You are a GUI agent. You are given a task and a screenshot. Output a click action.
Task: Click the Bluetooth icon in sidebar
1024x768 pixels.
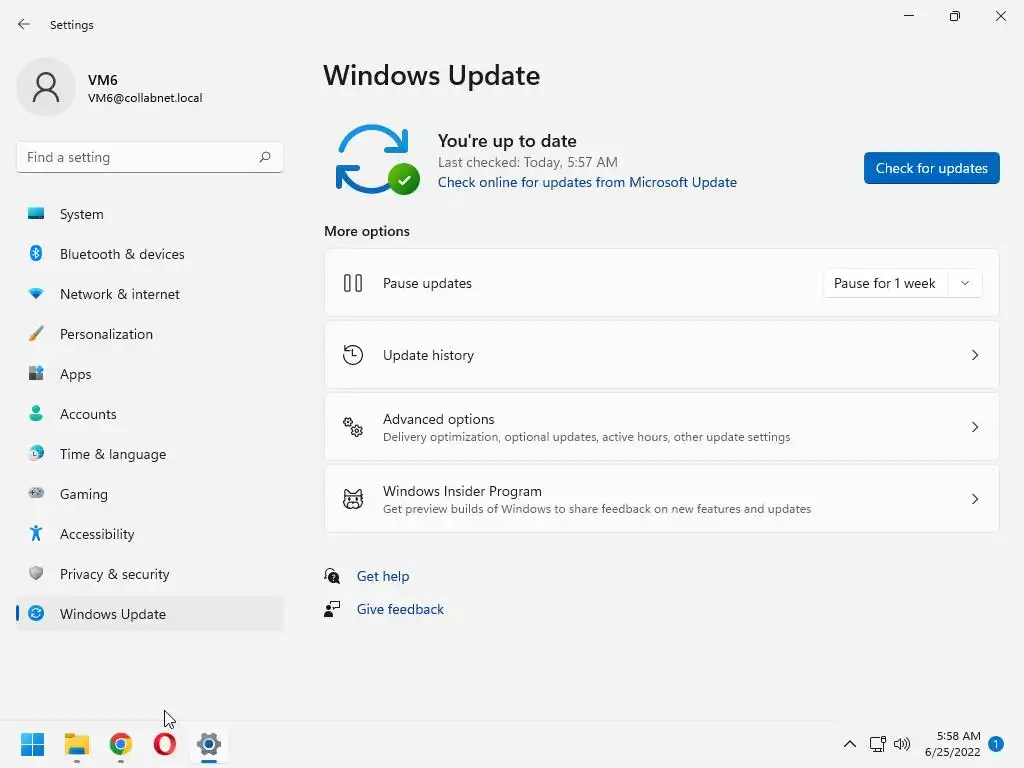(36, 253)
